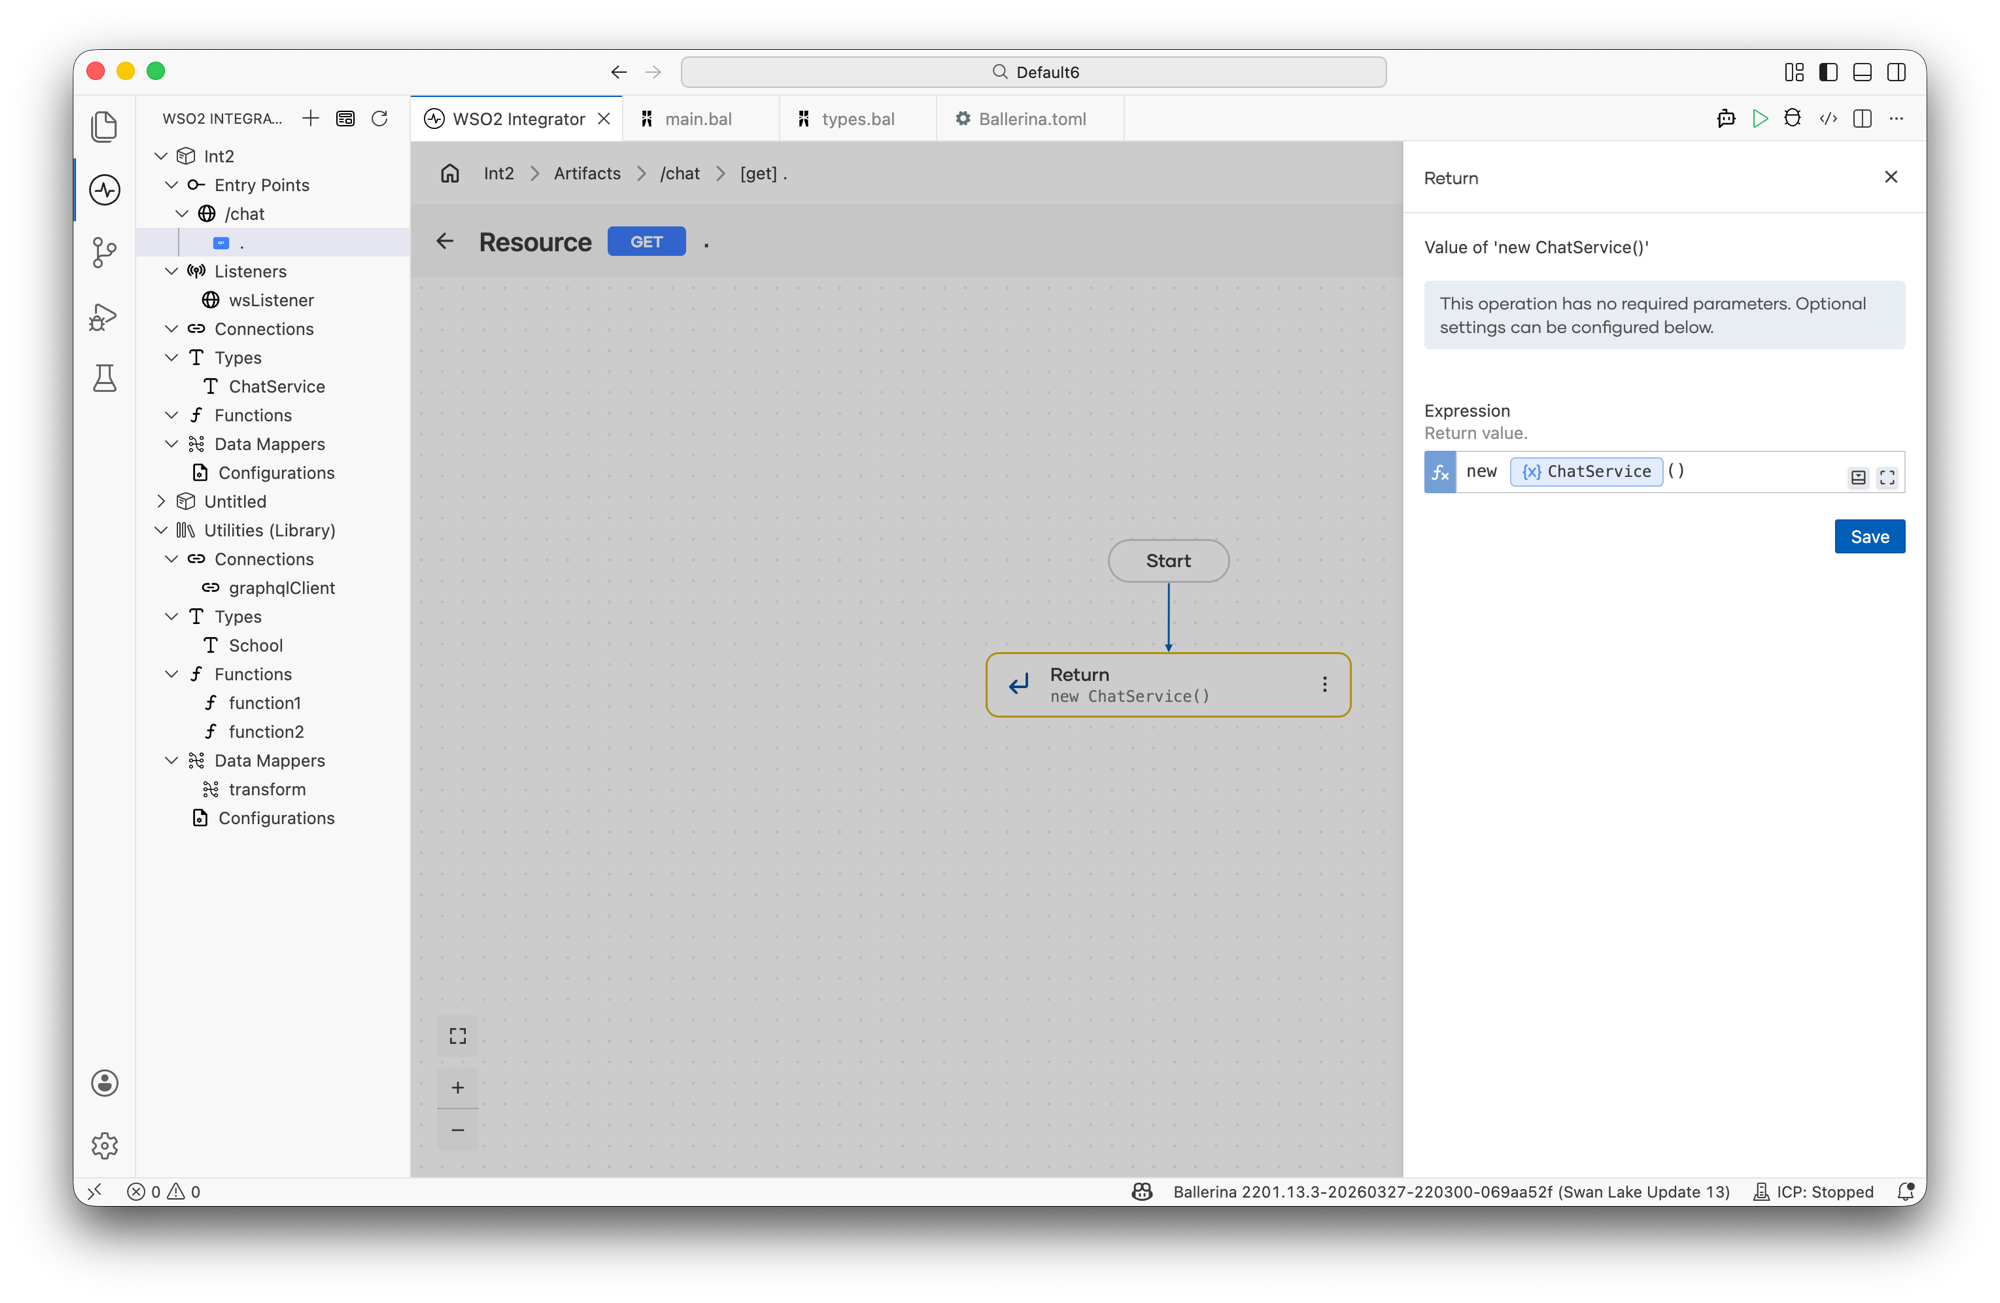Viewport: 2000px width, 1303px height.
Task: Split the editor right
Action: point(1862,119)
